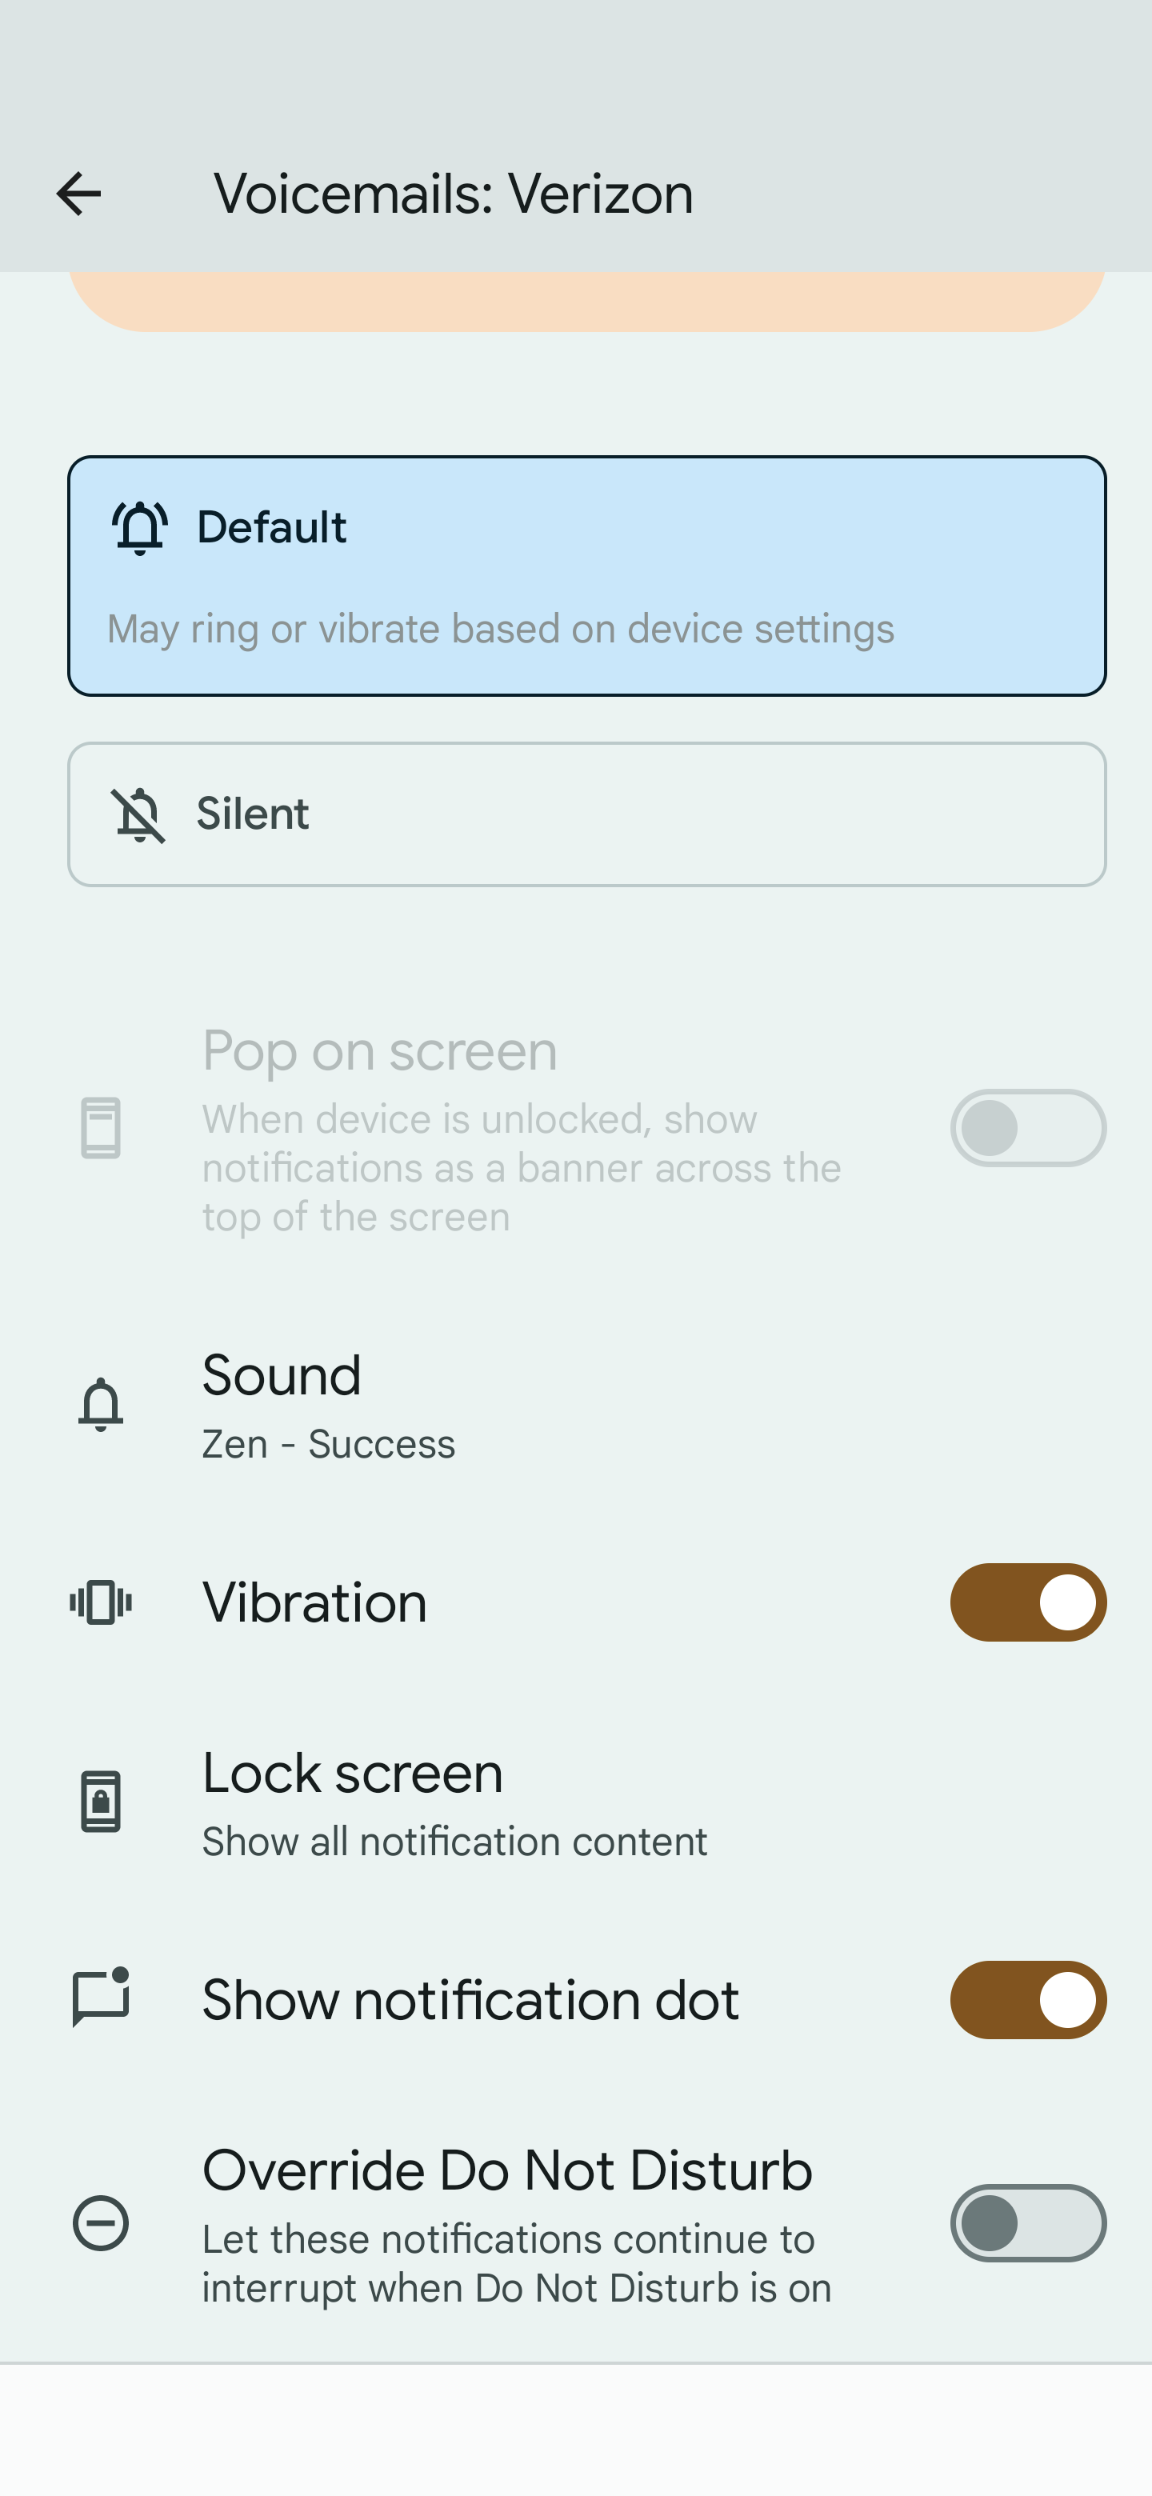Click the lock screen phone icon

[x=101, y=1801]
